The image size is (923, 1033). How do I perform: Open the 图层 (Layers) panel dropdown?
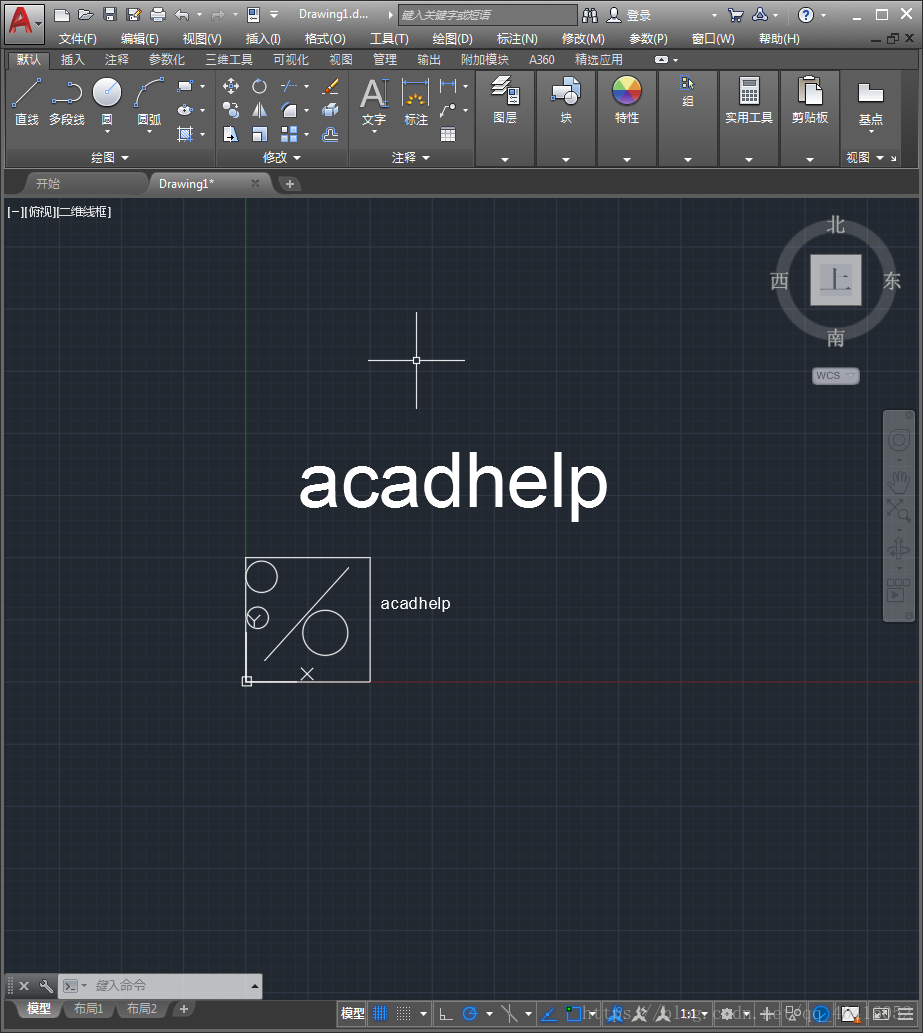click(505, 159)
